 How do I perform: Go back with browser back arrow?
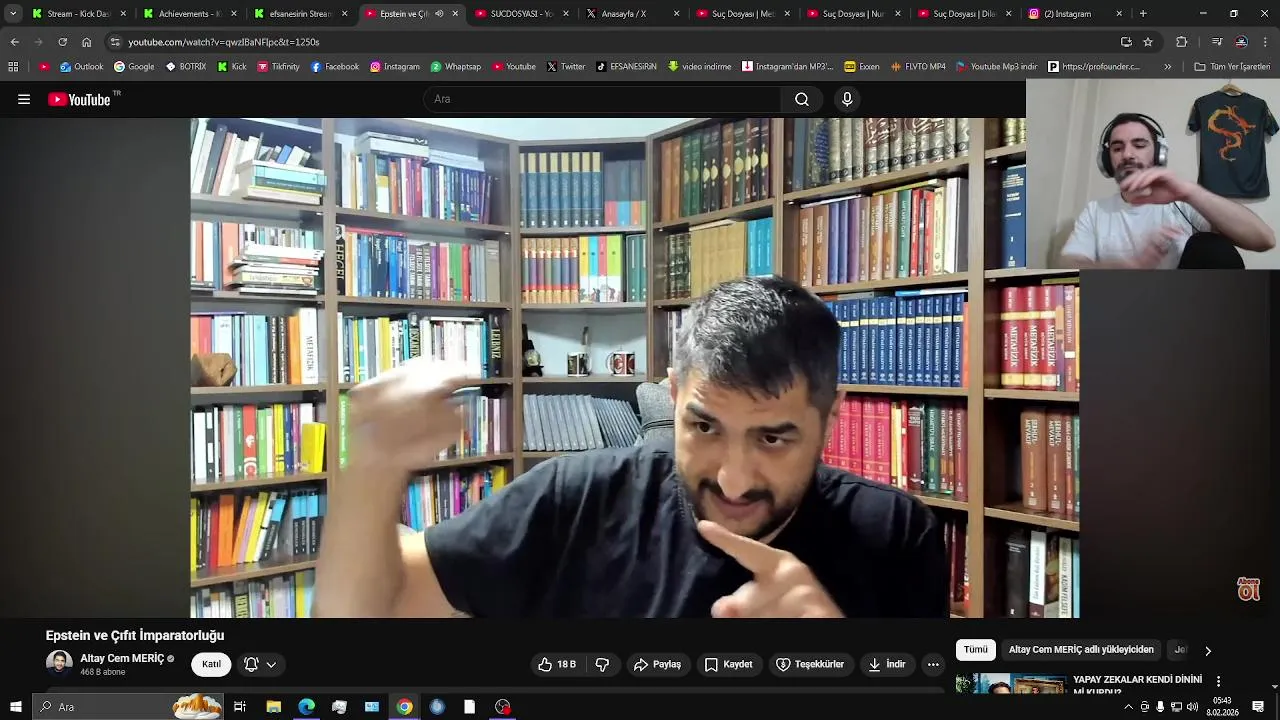[14, 42]
